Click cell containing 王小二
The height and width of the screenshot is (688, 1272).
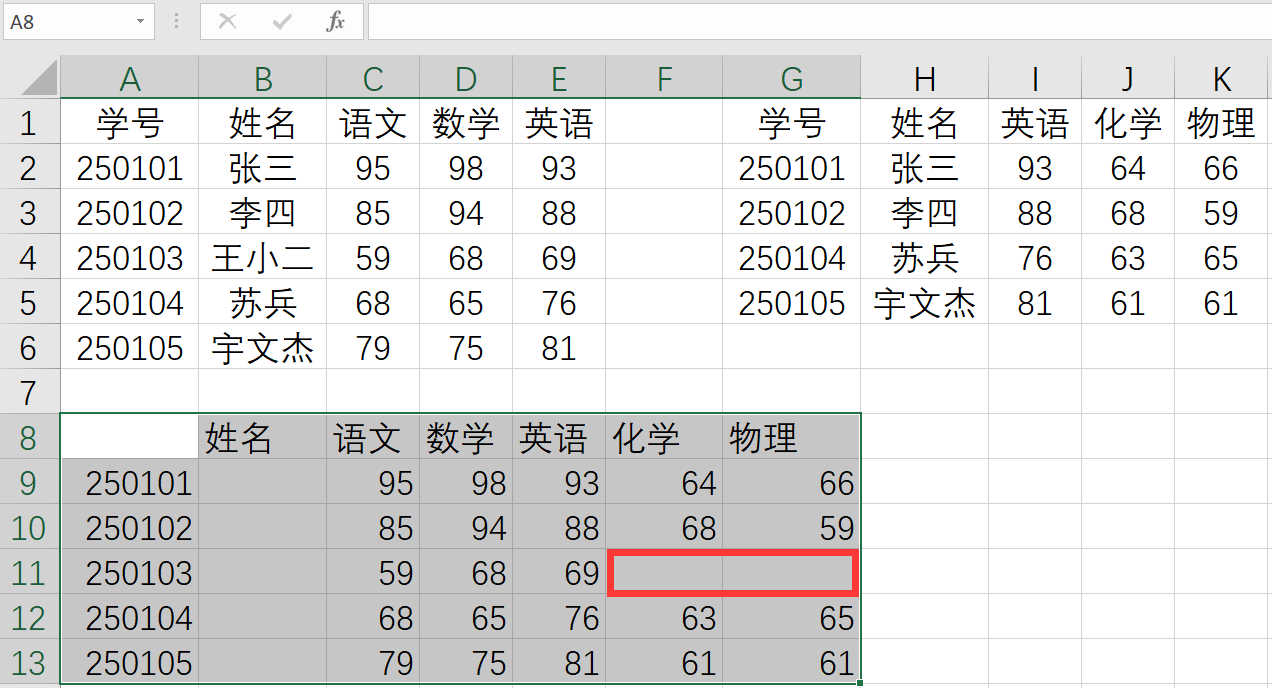(262, 259)
